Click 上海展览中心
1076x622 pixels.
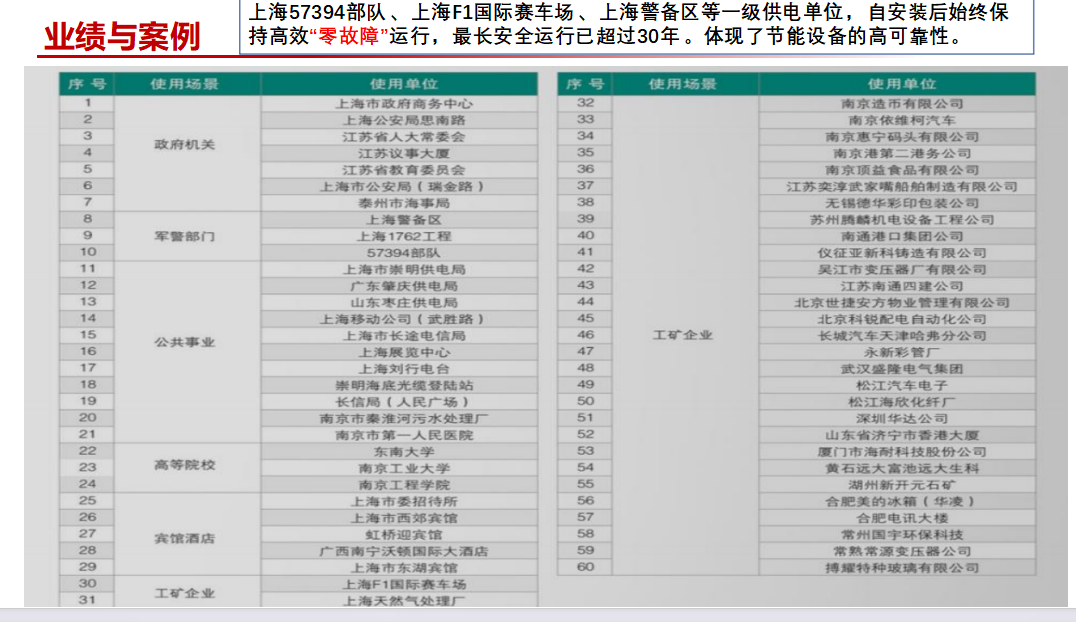(x=404, y=352)
